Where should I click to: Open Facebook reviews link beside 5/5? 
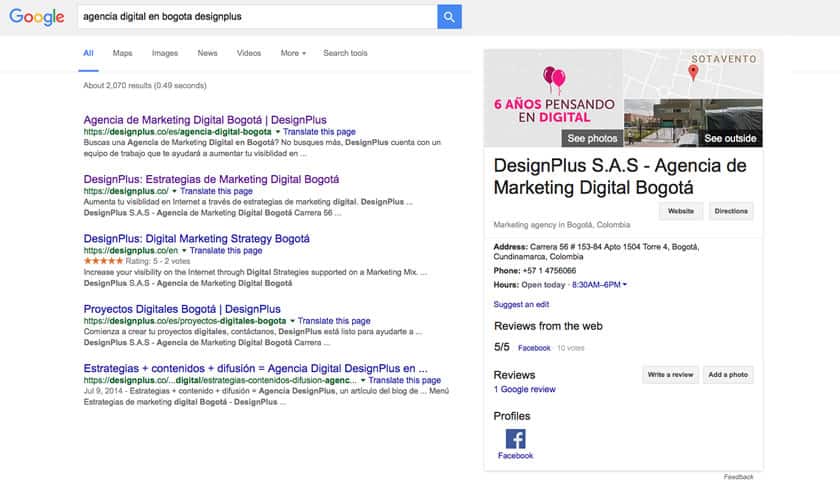click(x=534, y=348)
